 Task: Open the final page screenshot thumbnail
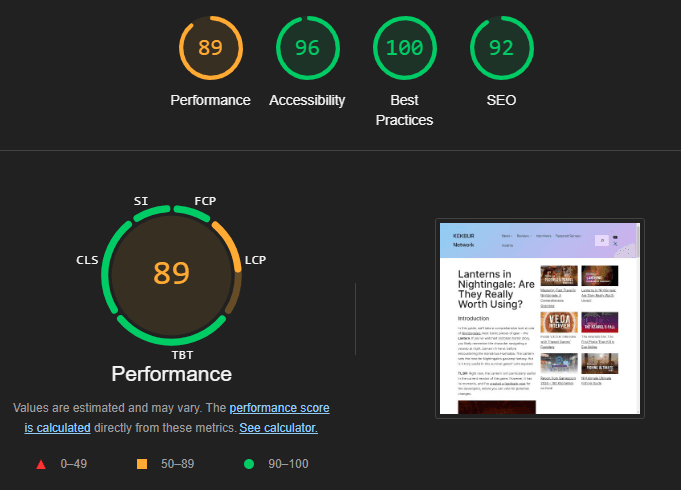point(540,318)
